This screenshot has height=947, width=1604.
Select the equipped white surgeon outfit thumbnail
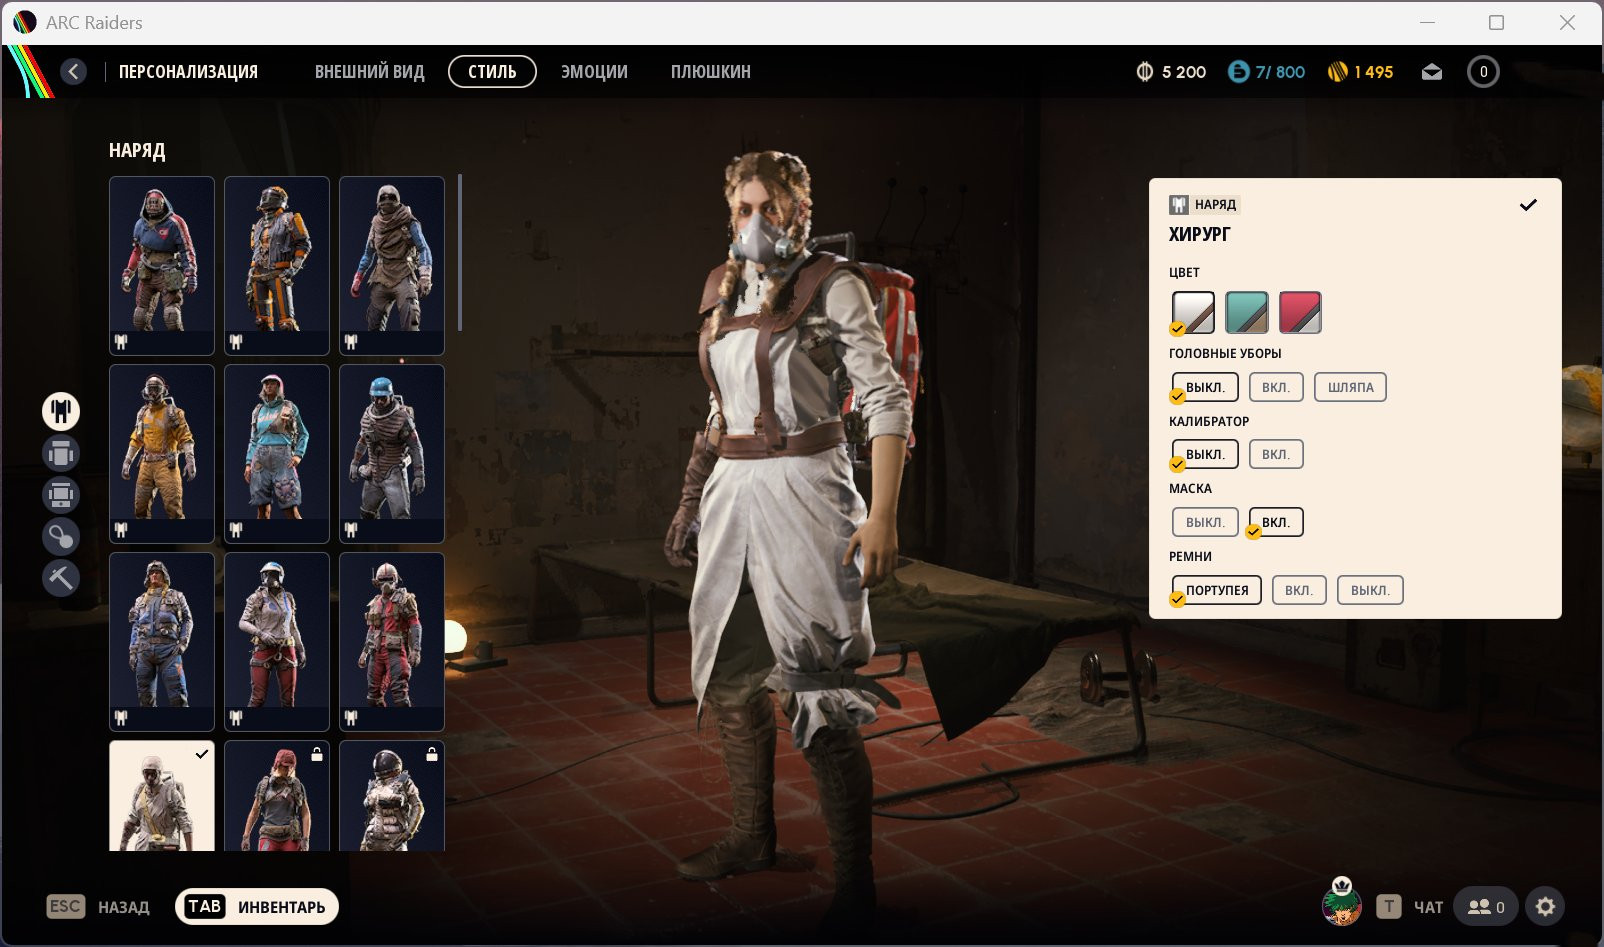162,796
